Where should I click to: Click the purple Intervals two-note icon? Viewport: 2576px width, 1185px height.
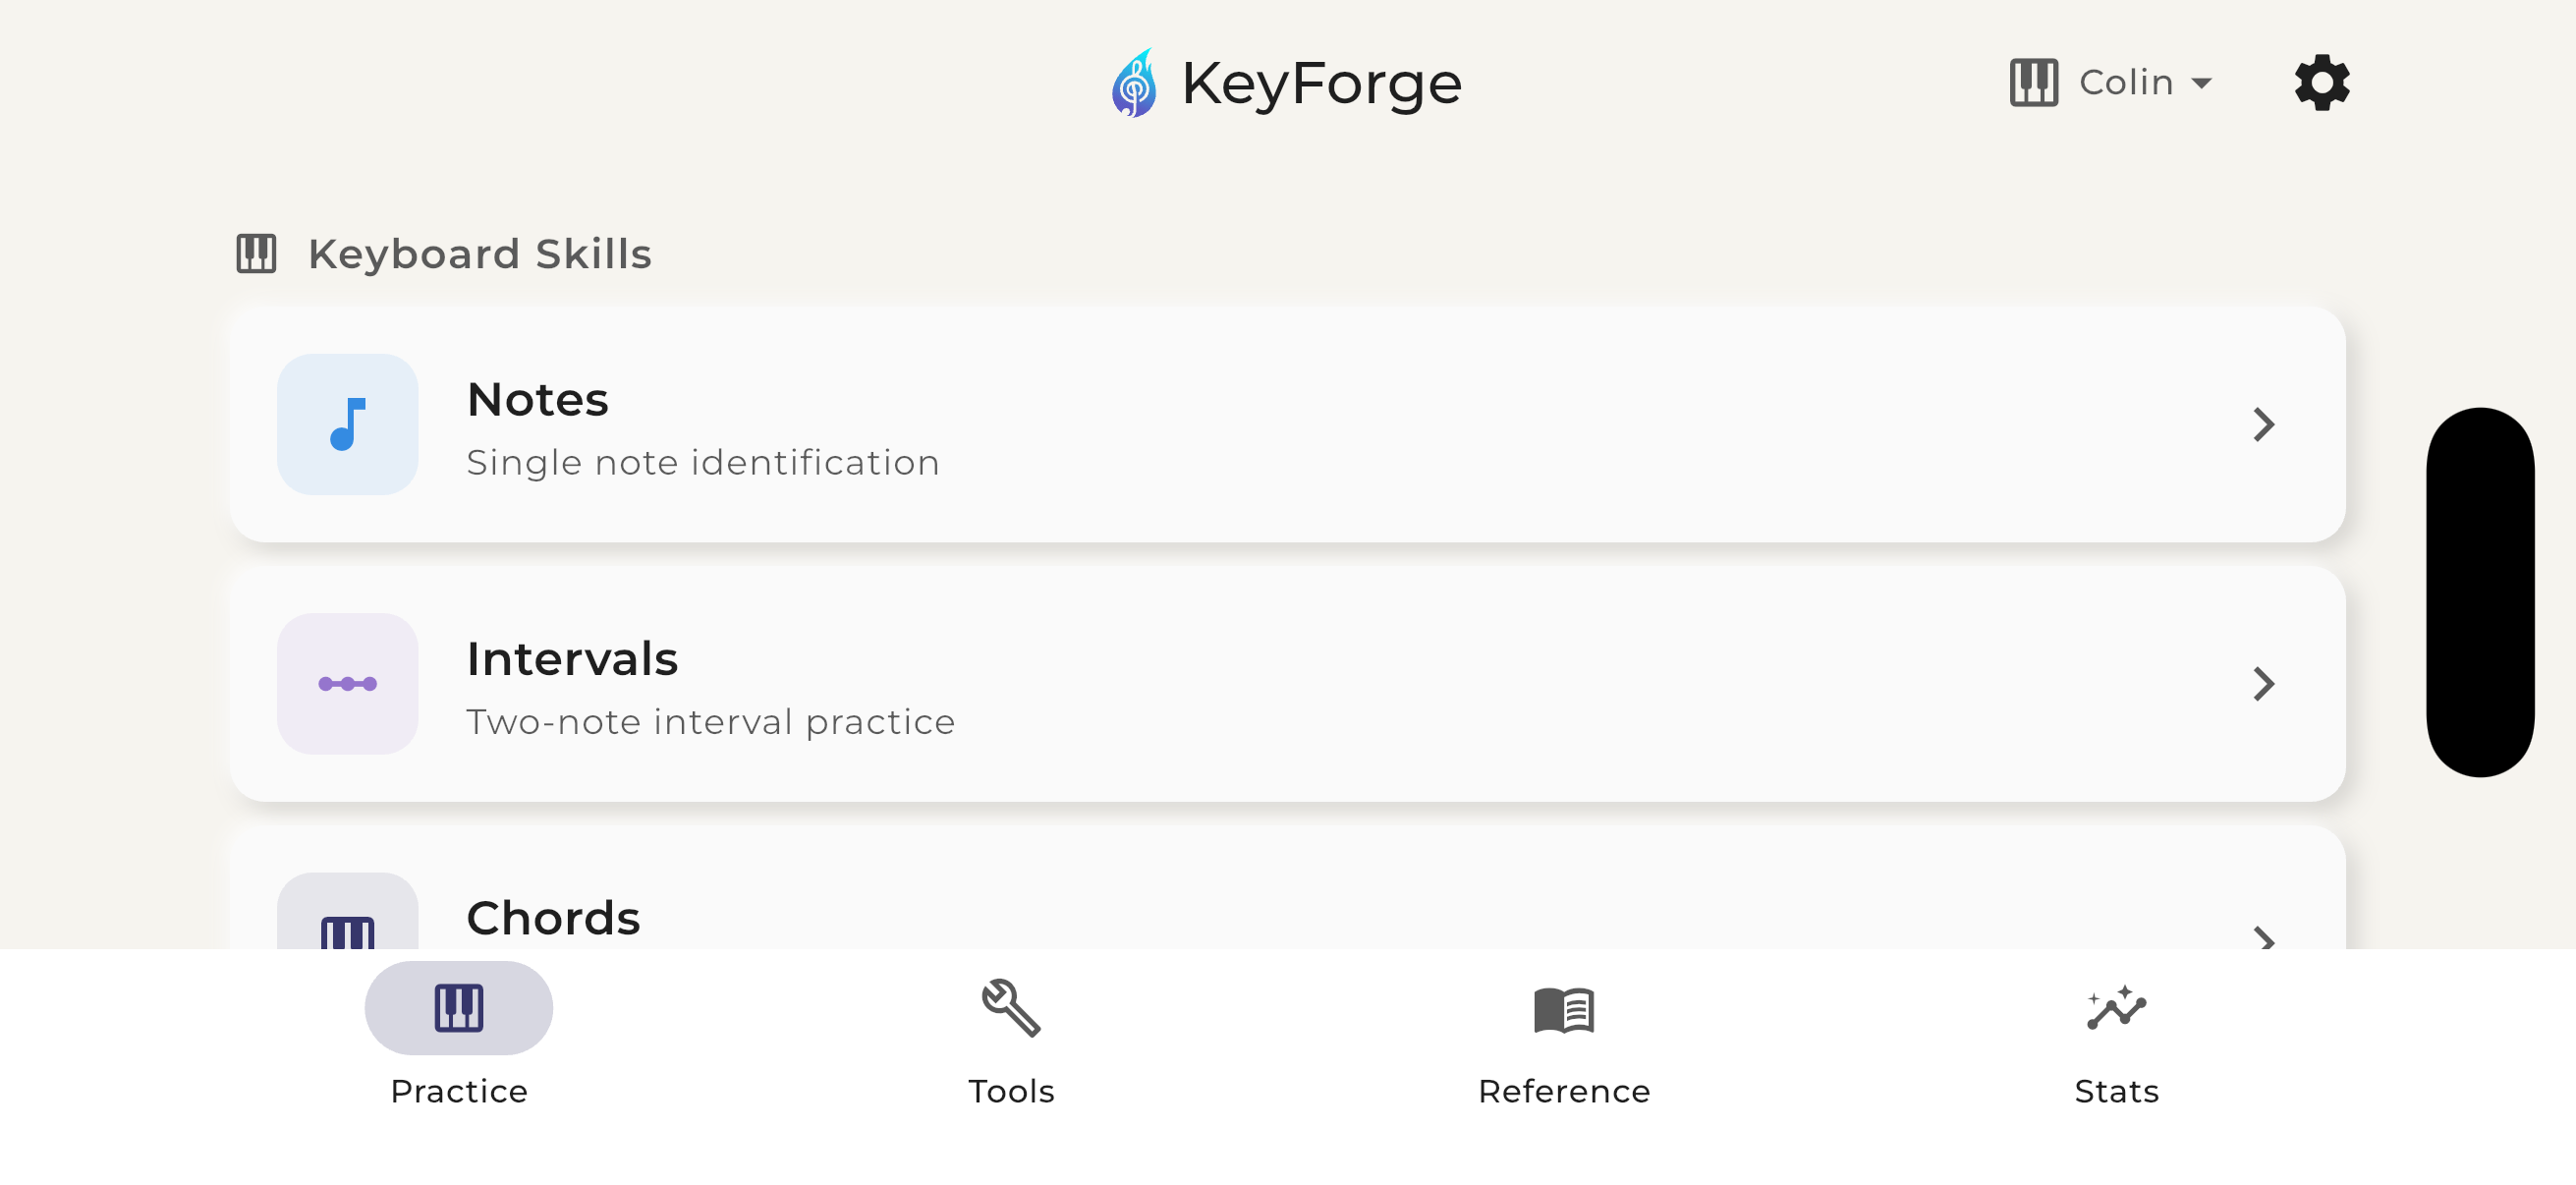pyautogui.click(x=348, y=684)
